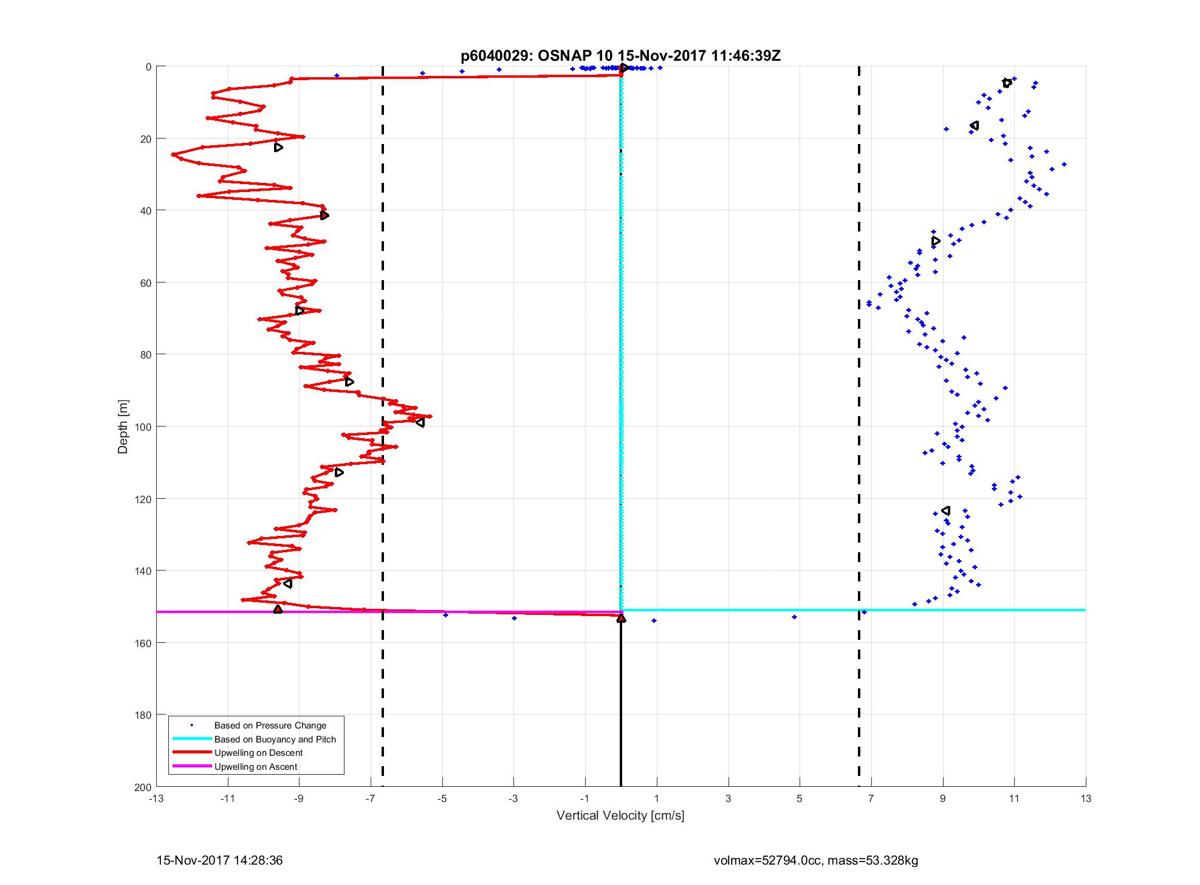Click x-axis tick label -13
The image size is (1200, 885).
pyautogui.click(x=155, y=798)
